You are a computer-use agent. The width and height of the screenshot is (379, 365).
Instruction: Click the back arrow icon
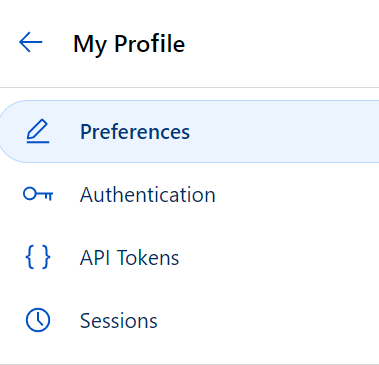(31, 42)
